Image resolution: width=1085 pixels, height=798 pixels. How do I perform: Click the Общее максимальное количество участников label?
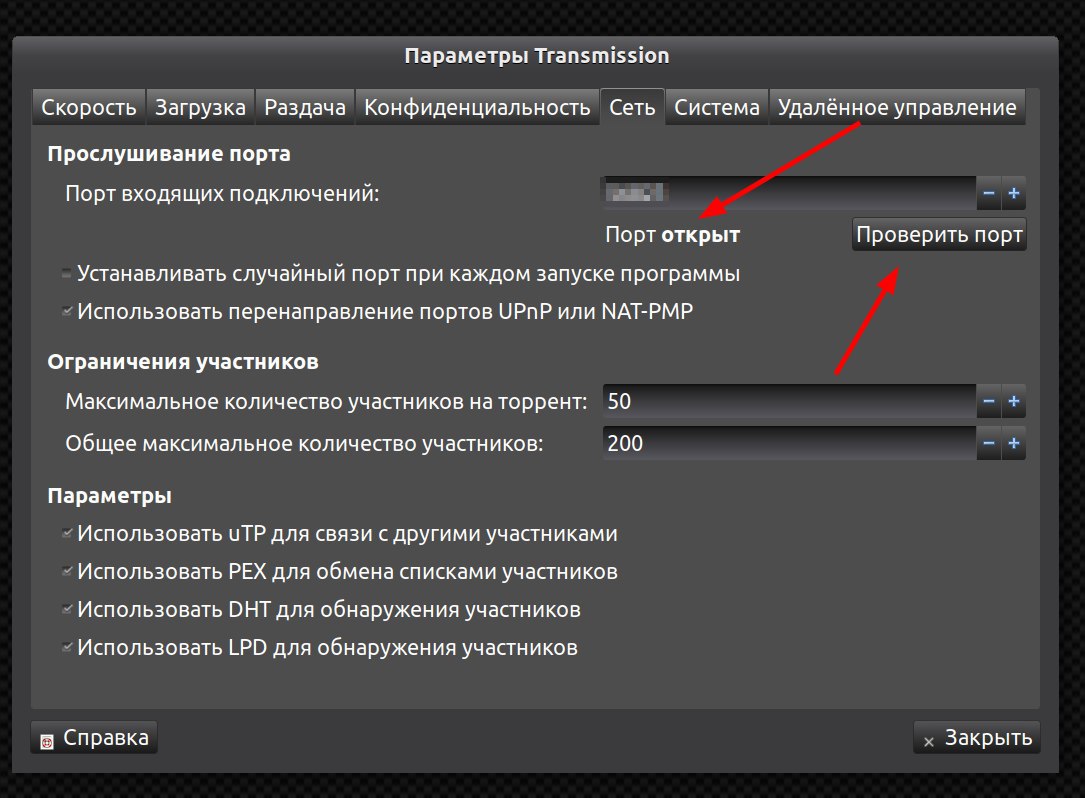click(304, 444)
